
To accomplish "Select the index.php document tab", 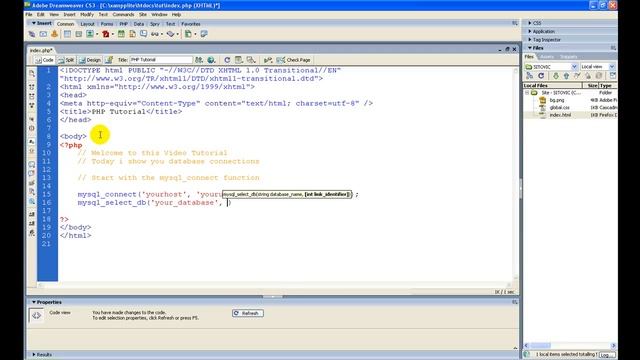I will 41,50.
